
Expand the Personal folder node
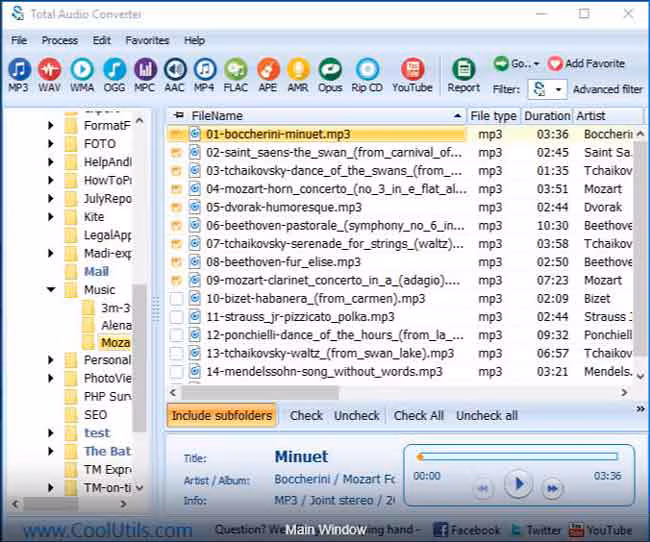(51, 360)
